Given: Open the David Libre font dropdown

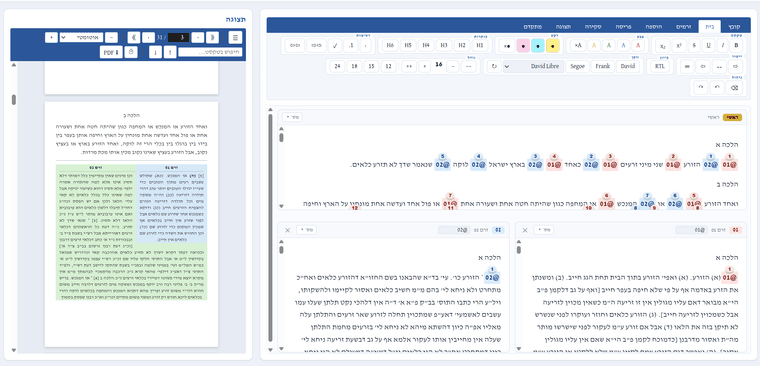Looking at the screenshot, I should point(534,66).
